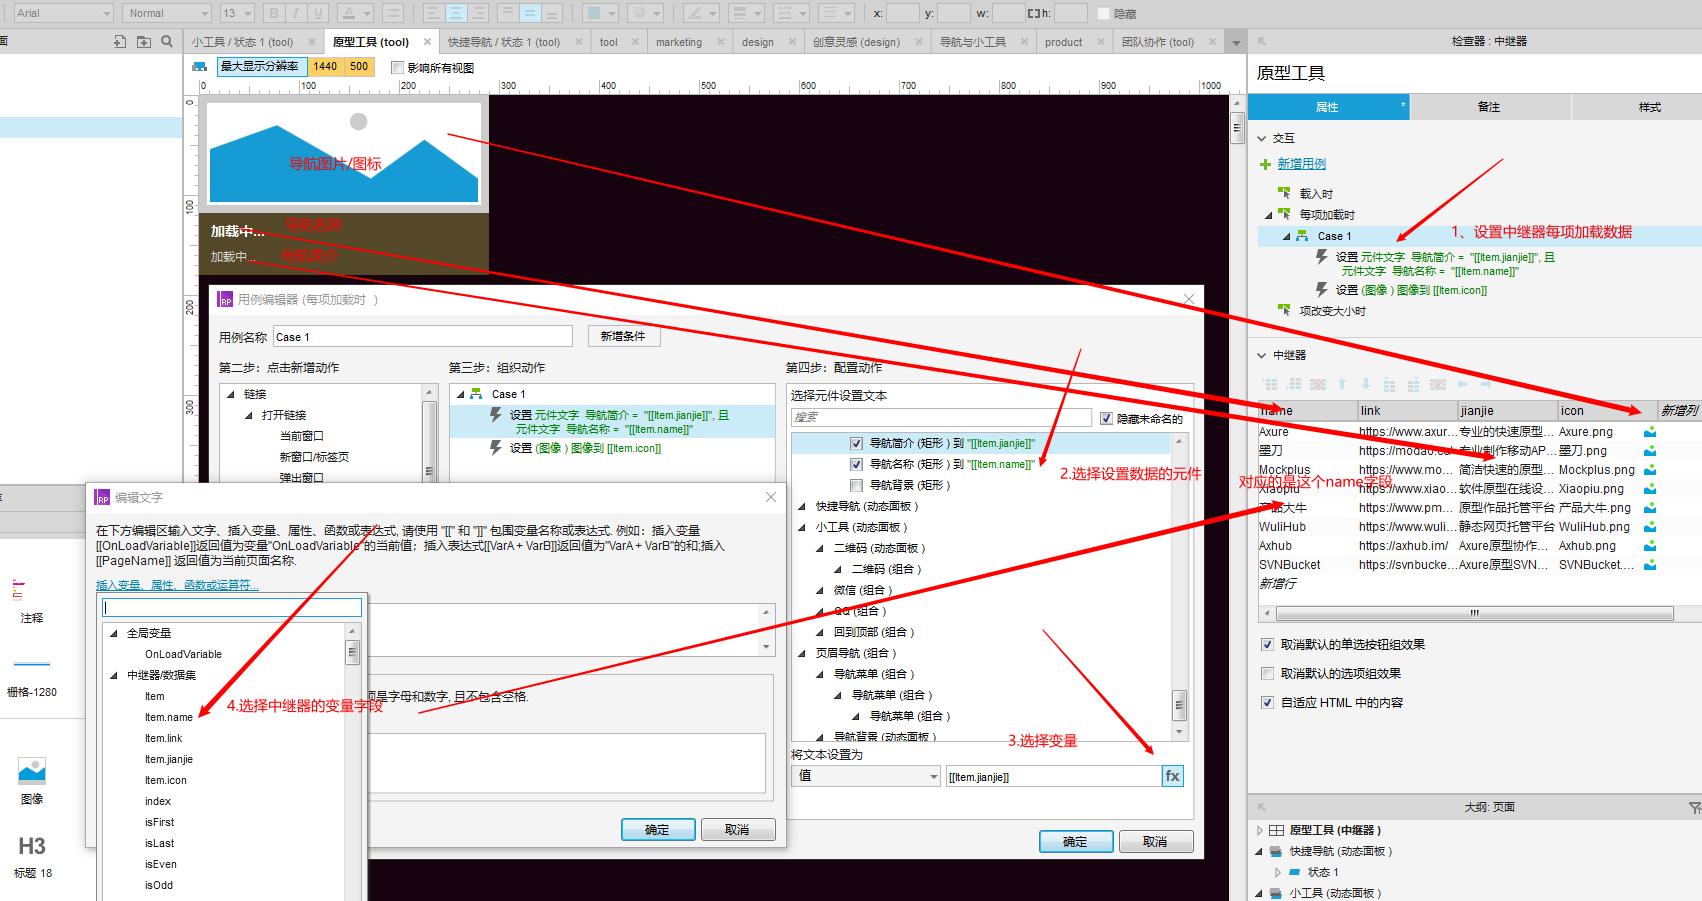Screen dimensions: 1702x901
Task: Open the 备注 tab in inspector
Action: point(1489,107)
